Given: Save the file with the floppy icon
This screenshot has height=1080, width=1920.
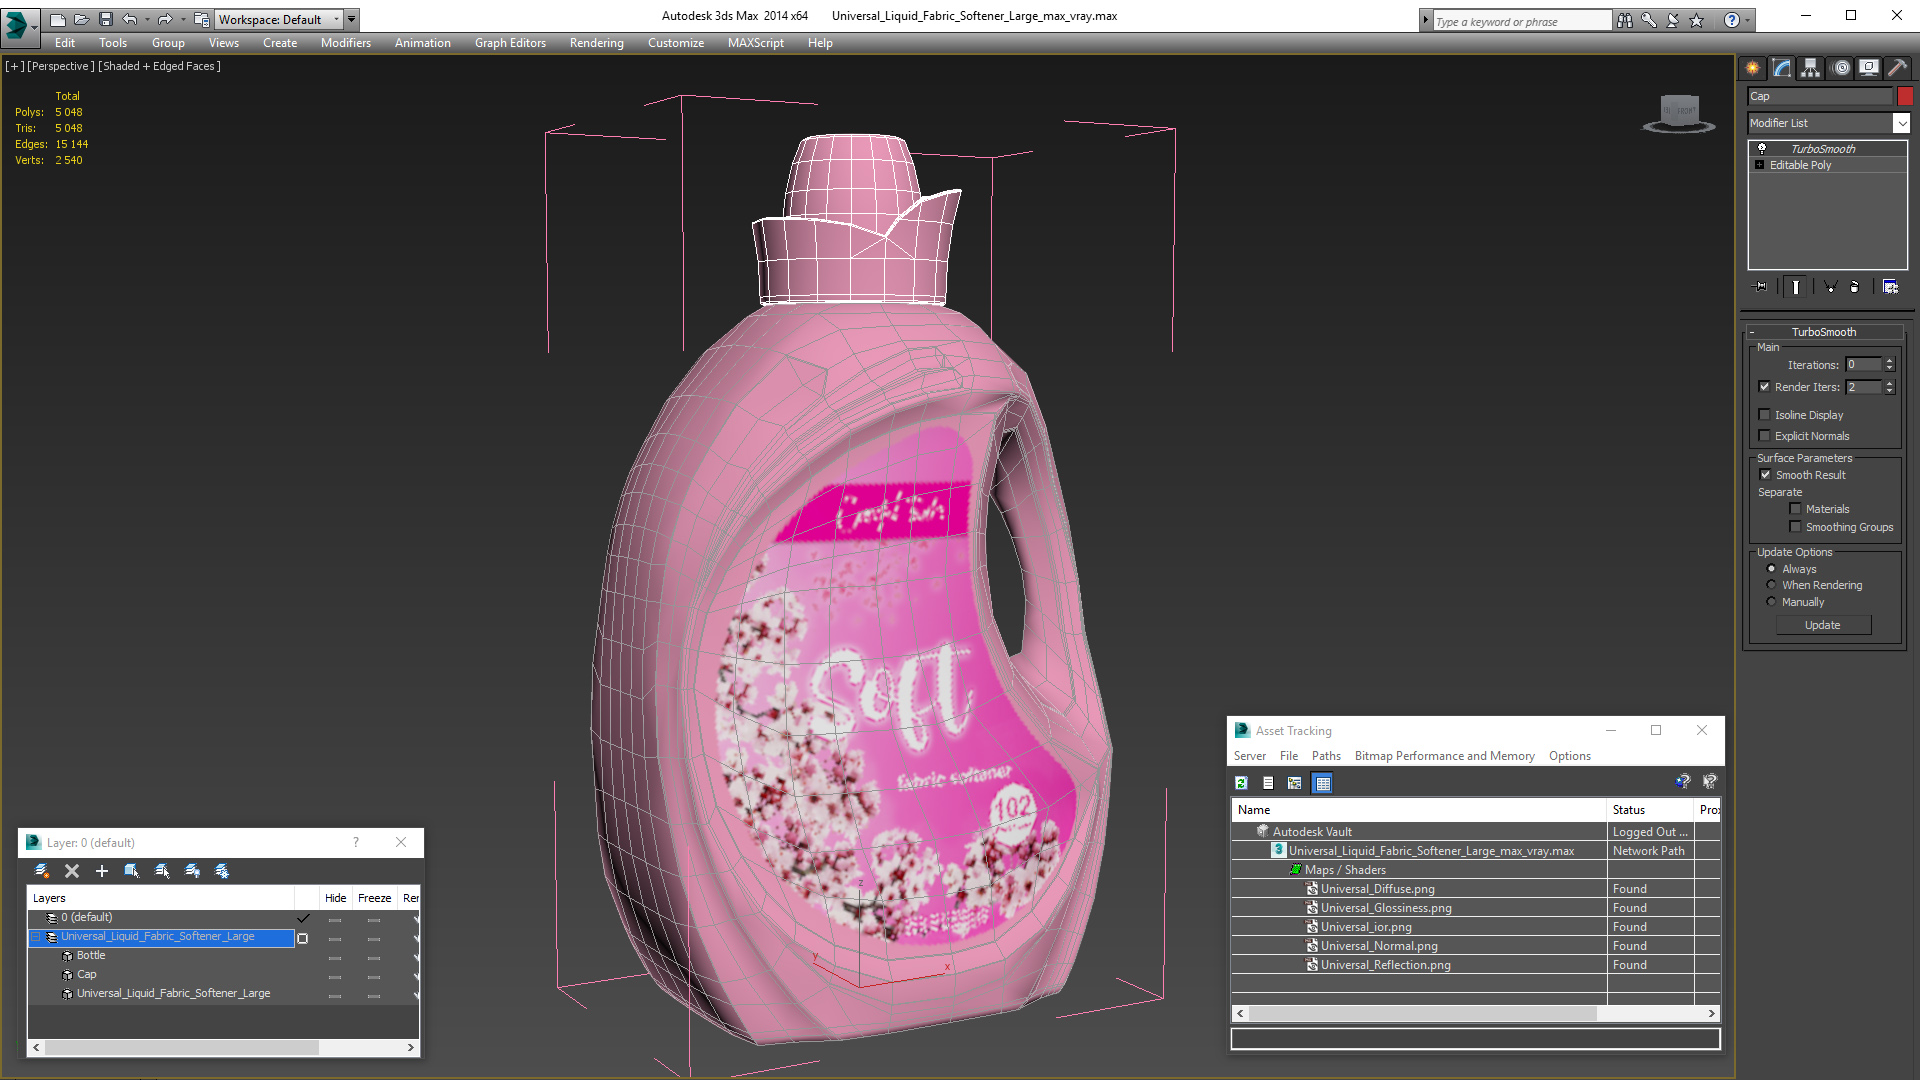Looking at the screenshot, I should (105, 19).
